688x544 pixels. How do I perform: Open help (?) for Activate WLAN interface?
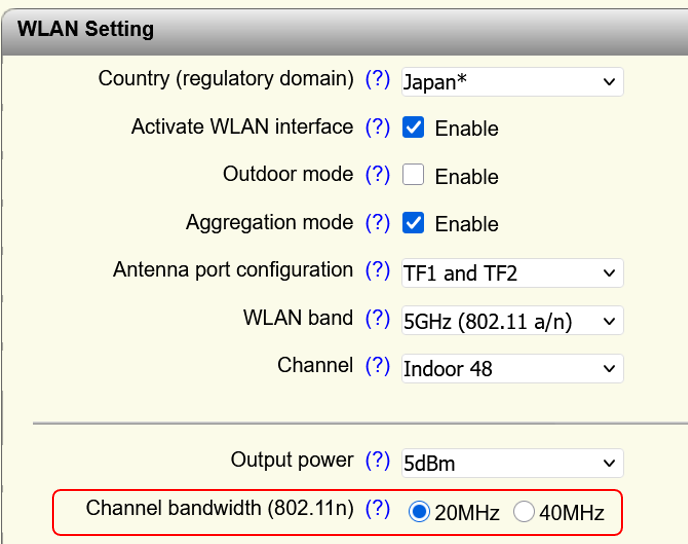(x=377, y=127)
